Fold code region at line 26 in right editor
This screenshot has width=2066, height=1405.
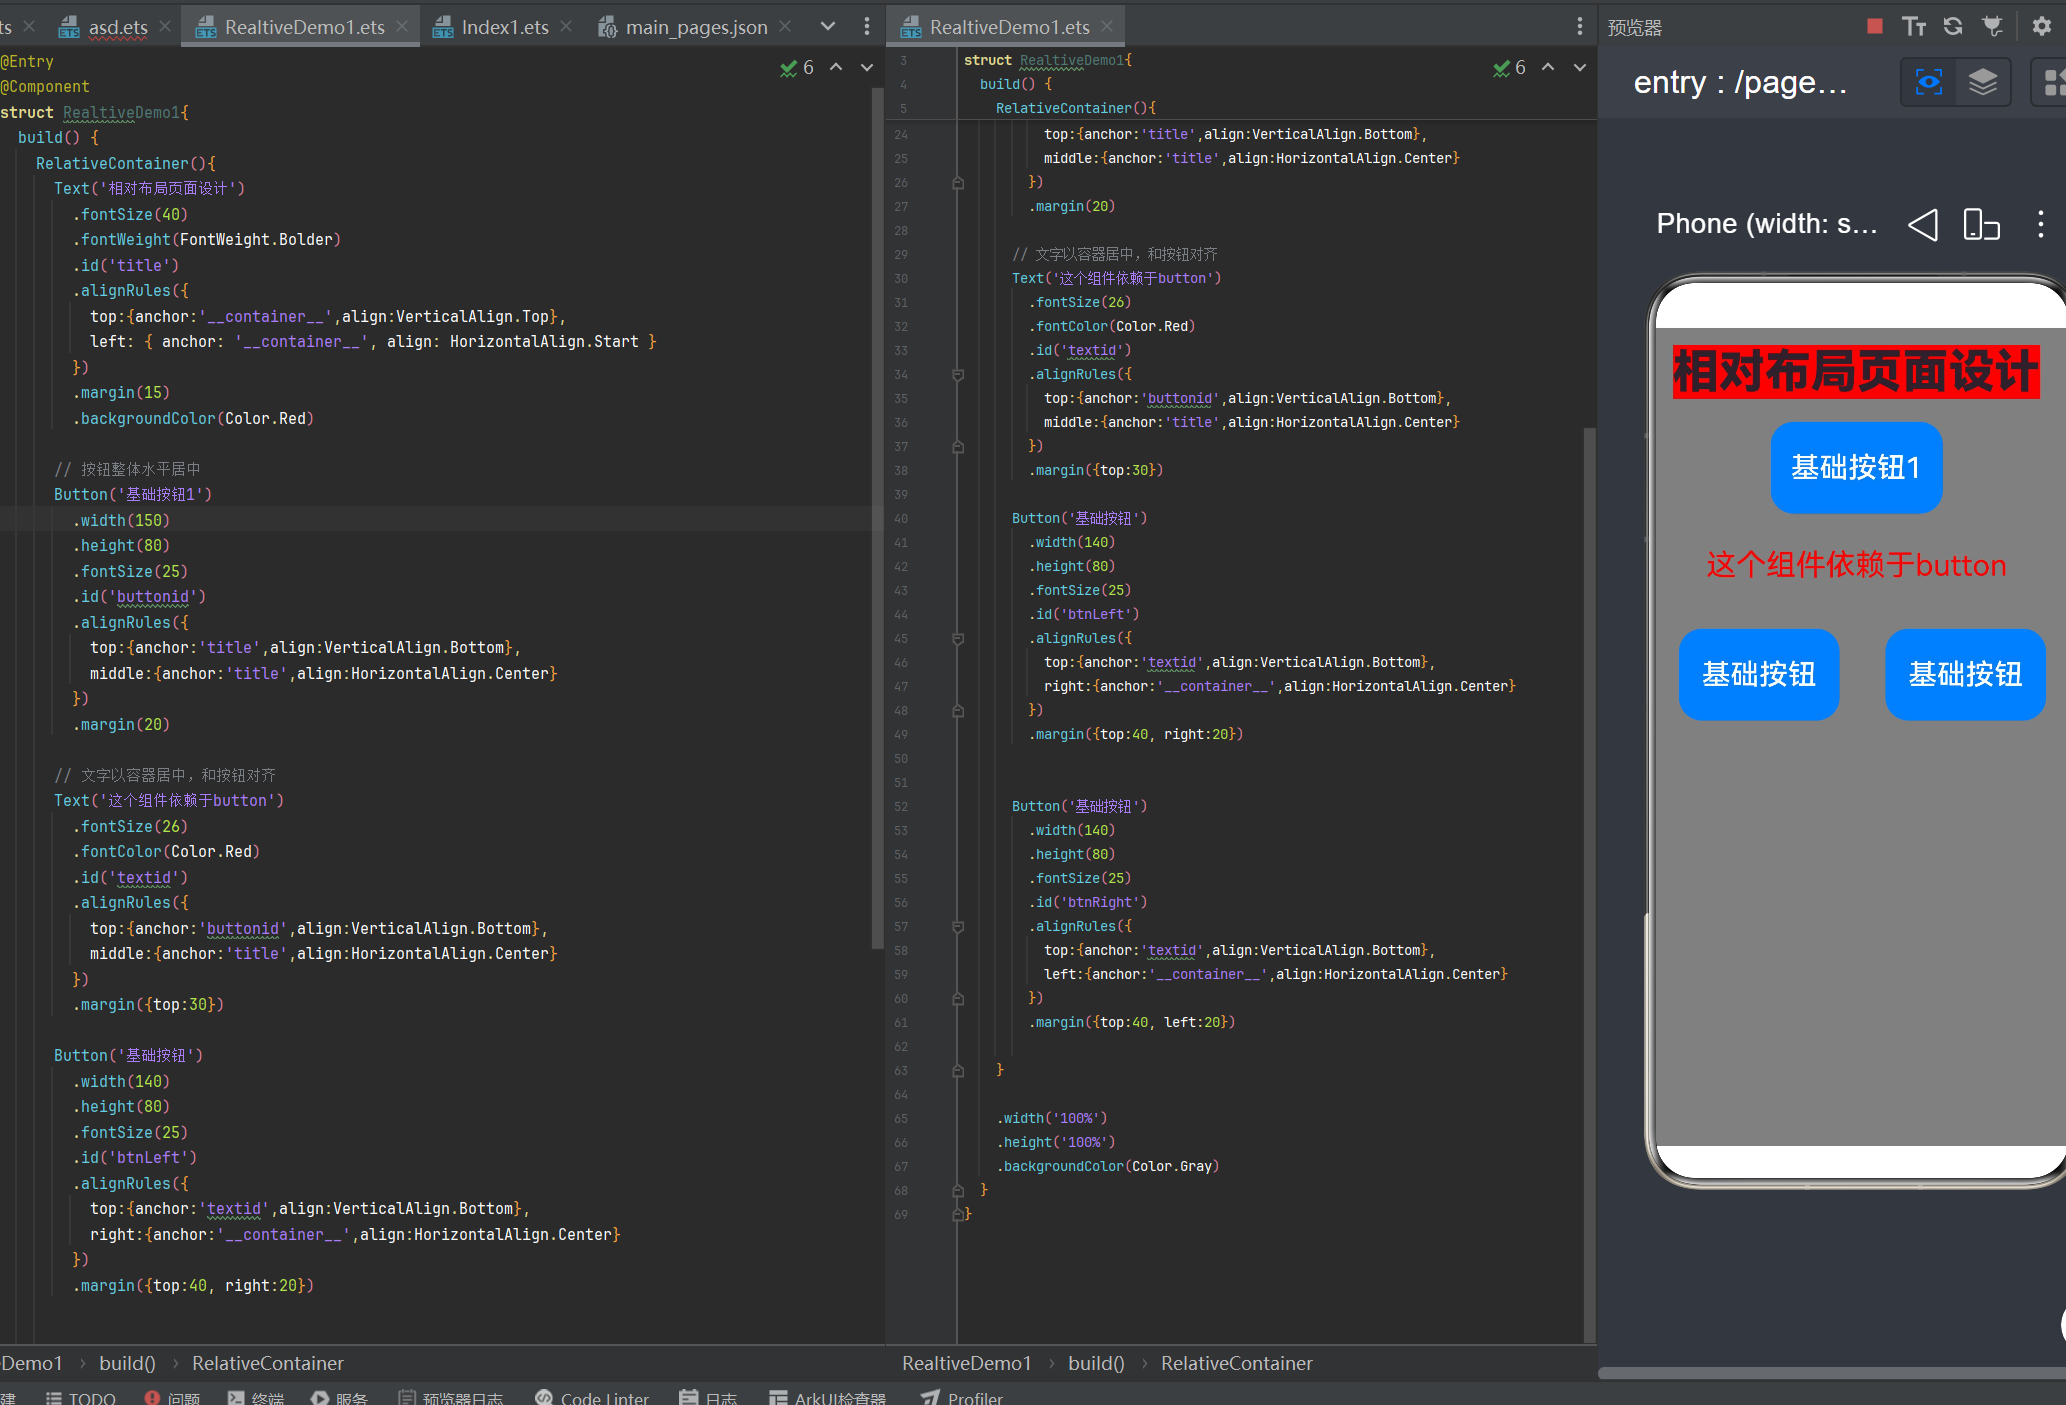pos(958,183)
